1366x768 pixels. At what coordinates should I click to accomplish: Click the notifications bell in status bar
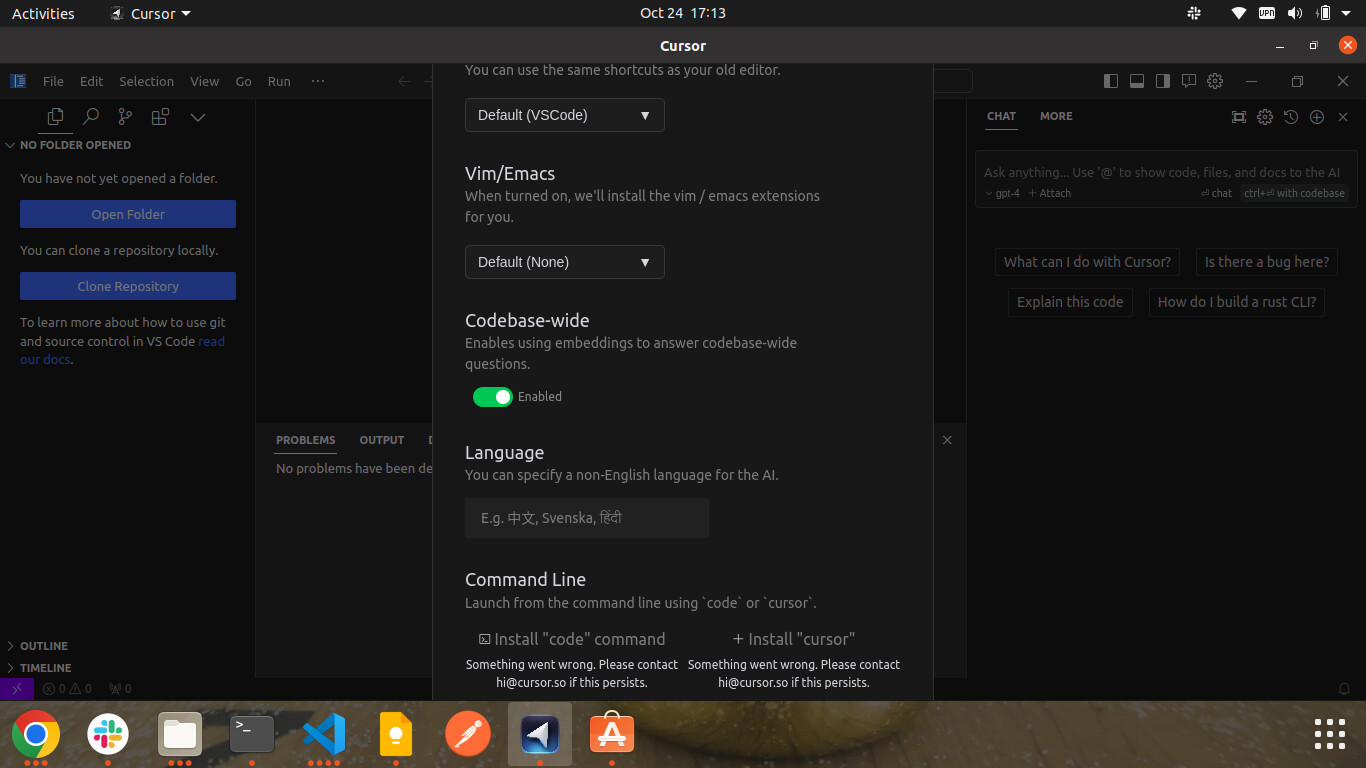coord(1345,689)
